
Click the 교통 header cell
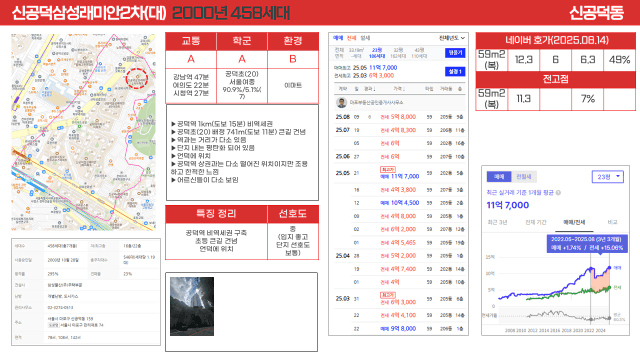pyautogui.click(x=191, y=41)
